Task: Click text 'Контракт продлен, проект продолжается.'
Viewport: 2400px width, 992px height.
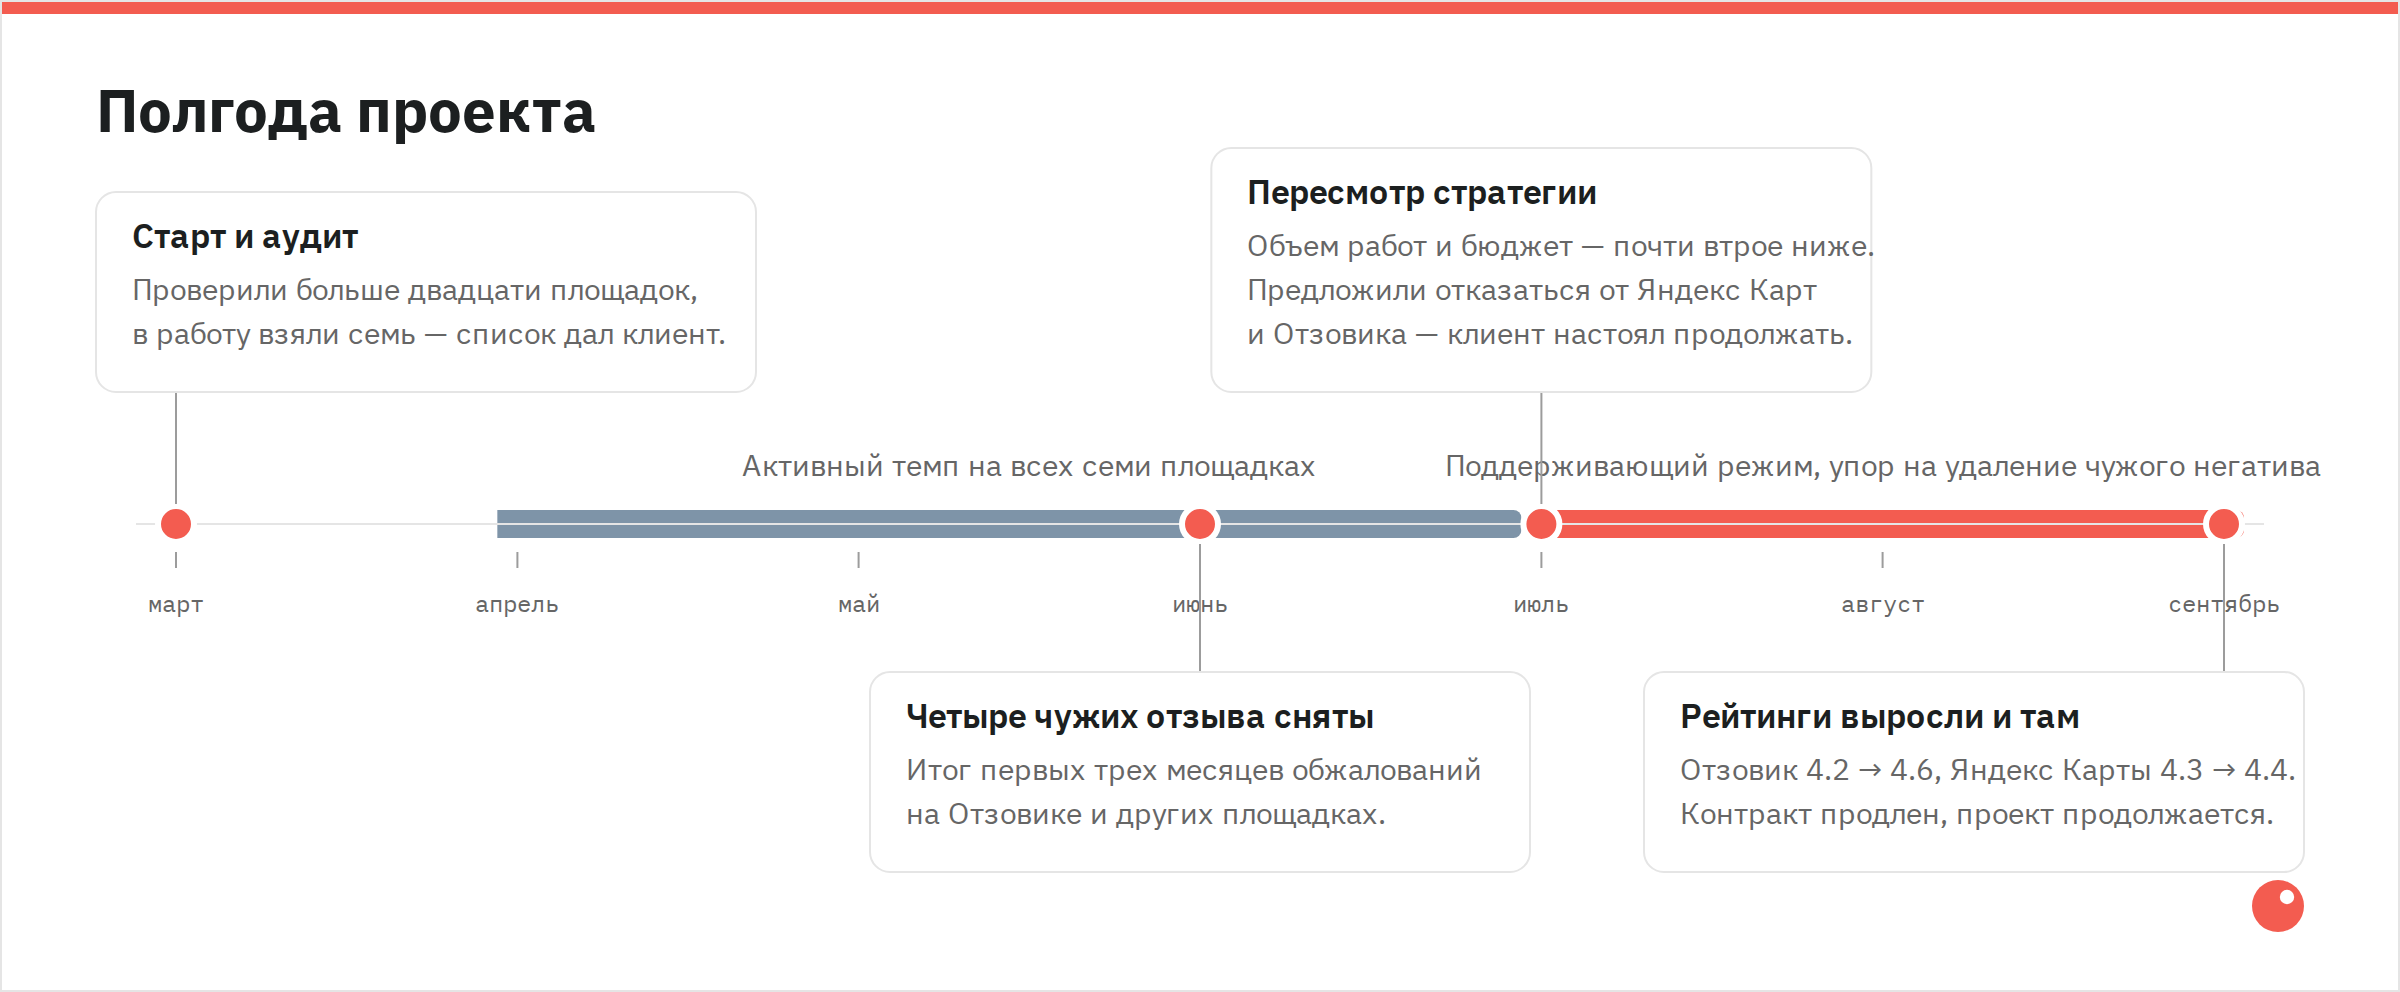Action: [1977, 815]
